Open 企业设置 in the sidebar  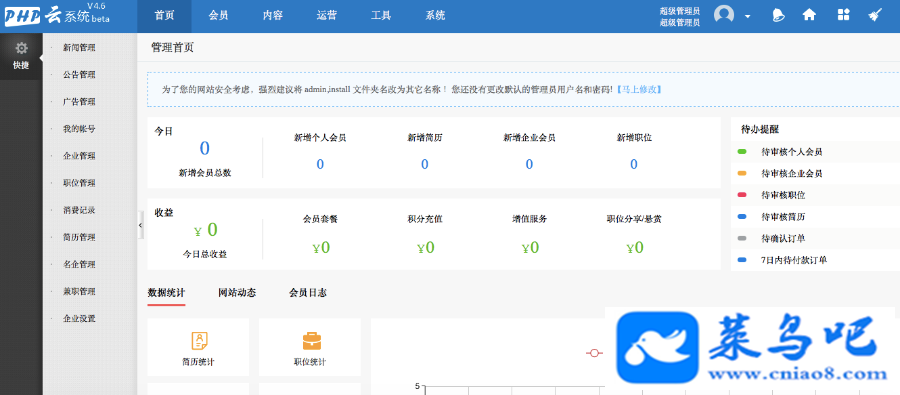(x=79, y=319)
